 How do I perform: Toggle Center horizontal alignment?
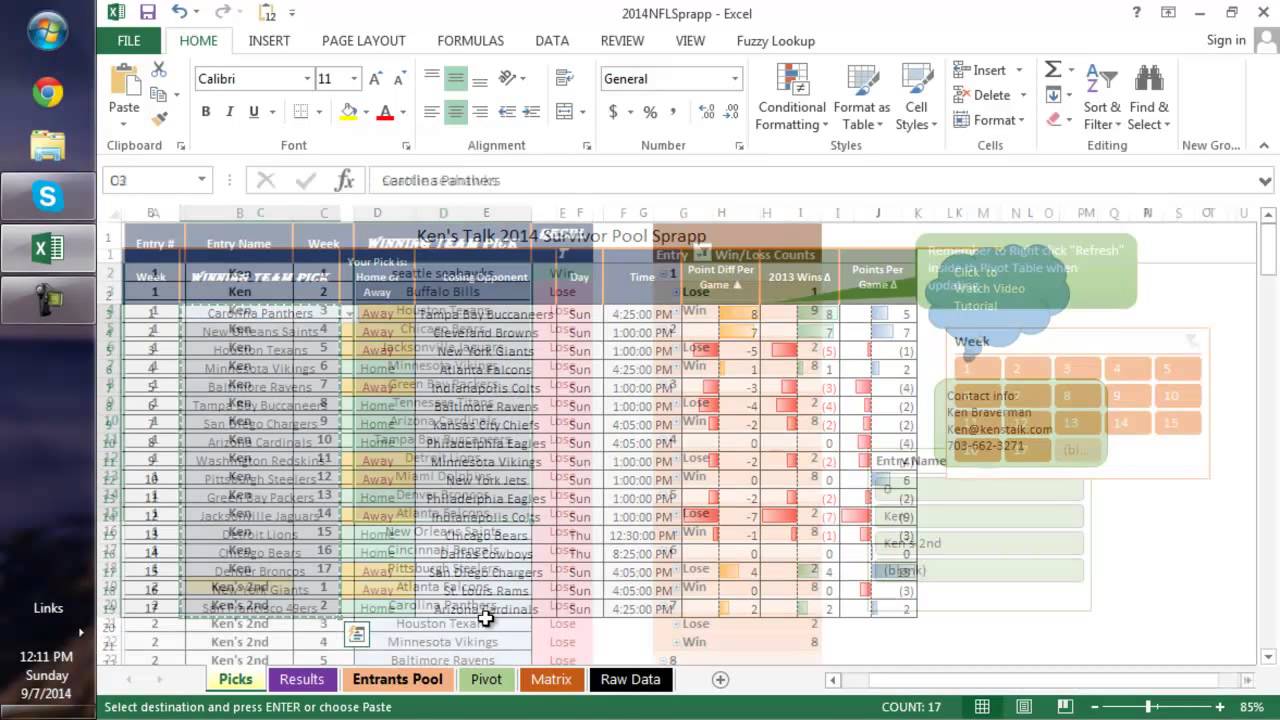click(x=456, y=112)
